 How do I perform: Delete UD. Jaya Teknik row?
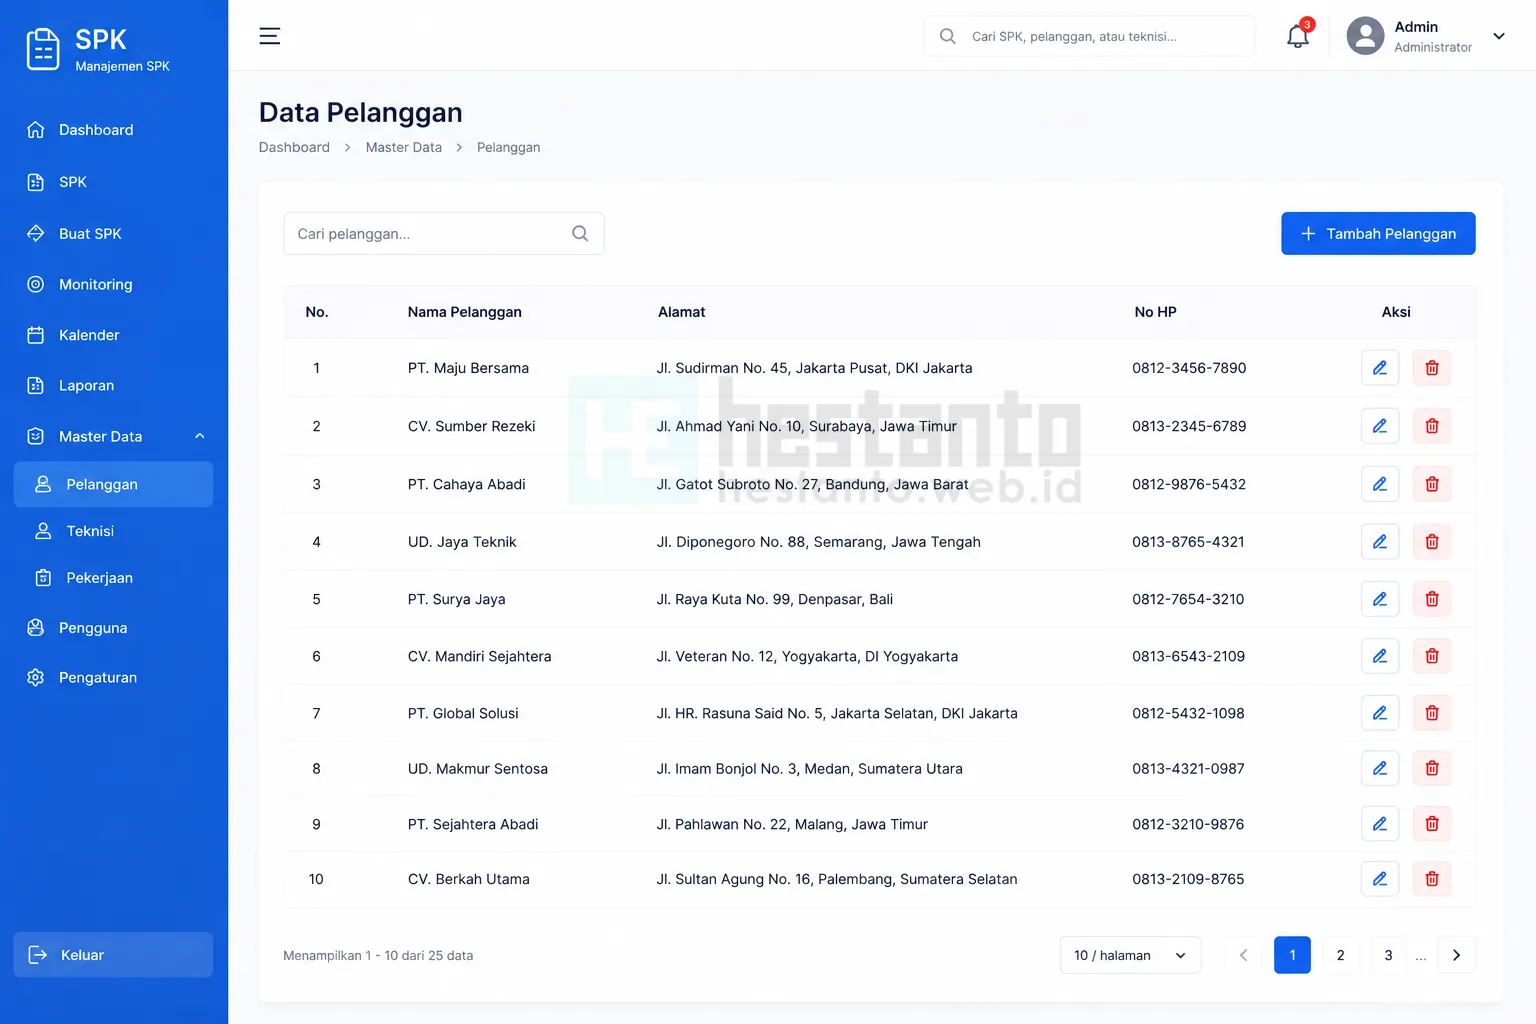click(x=1432, y=542)
